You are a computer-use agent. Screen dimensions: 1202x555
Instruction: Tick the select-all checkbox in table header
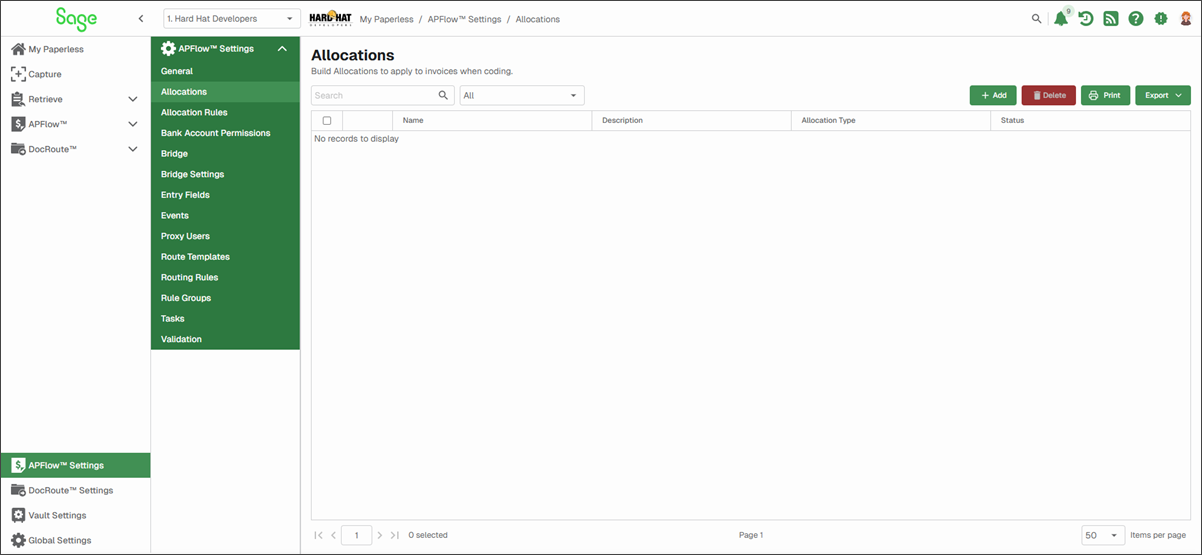pos(327,120)
